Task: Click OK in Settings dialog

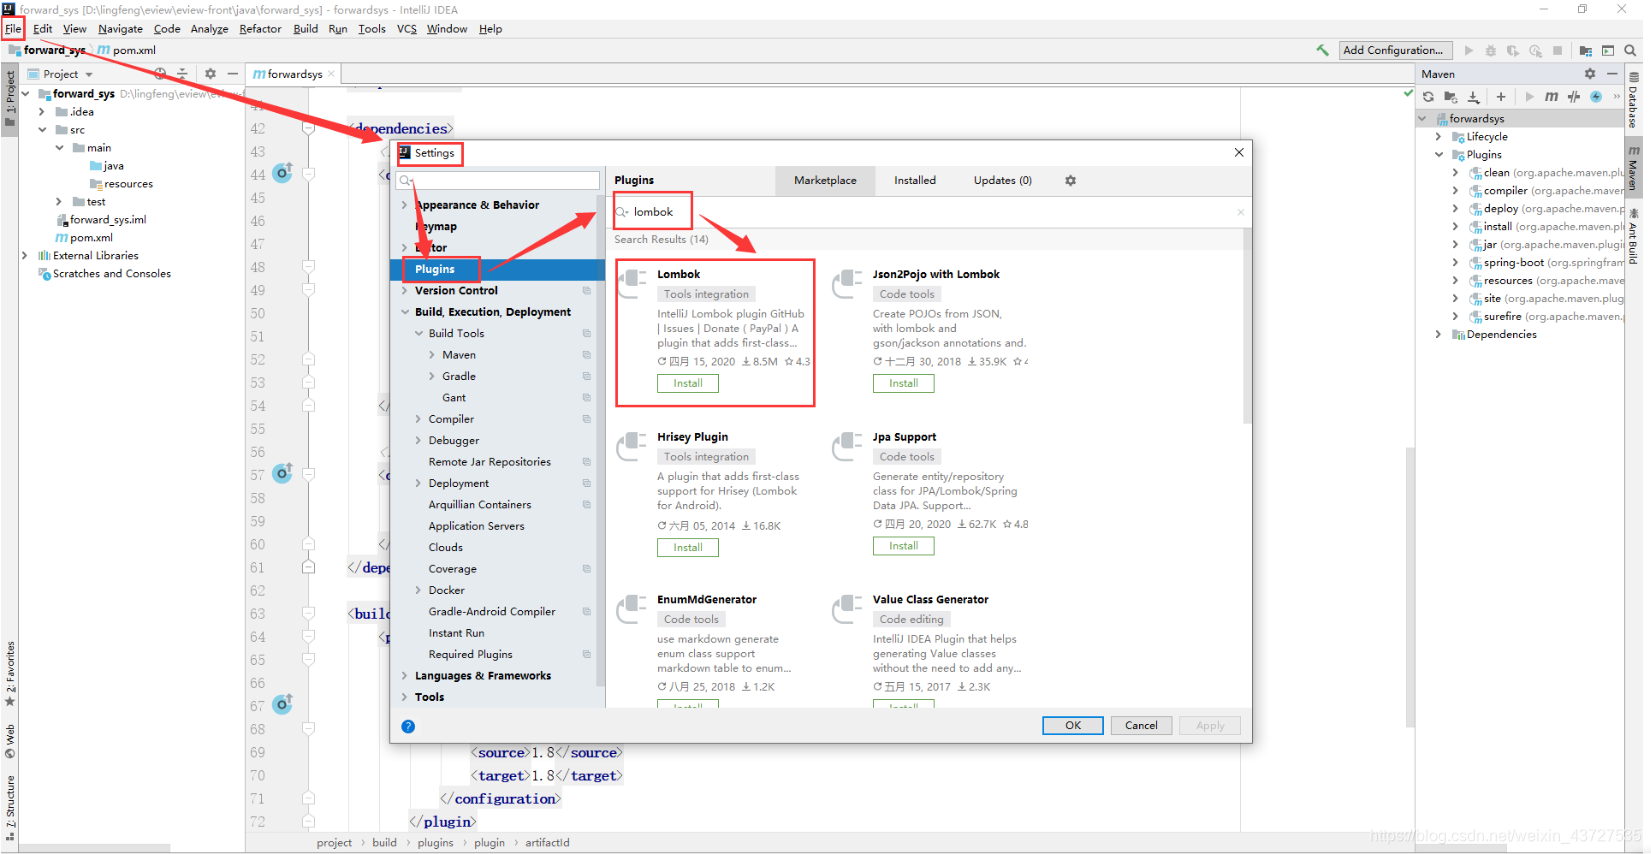Action: point(1073,726)
